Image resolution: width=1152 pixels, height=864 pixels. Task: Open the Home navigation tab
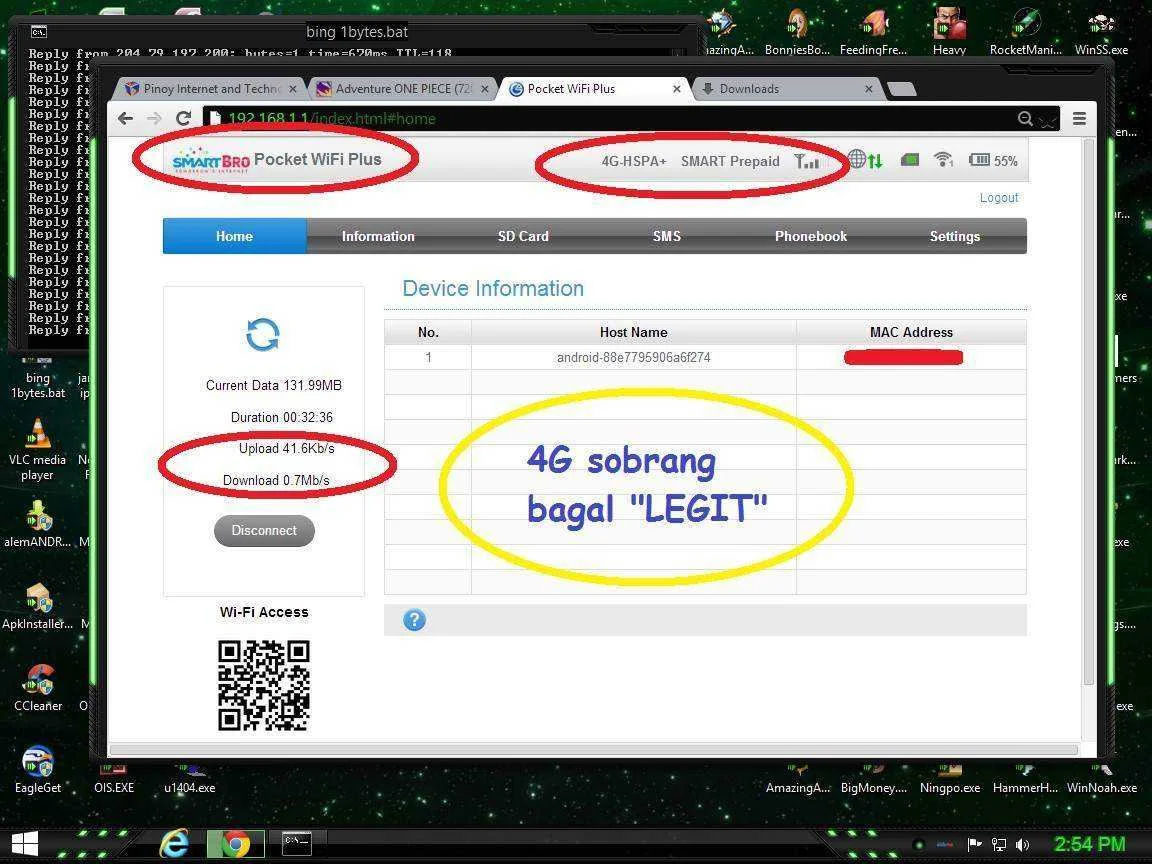[234, 236]
